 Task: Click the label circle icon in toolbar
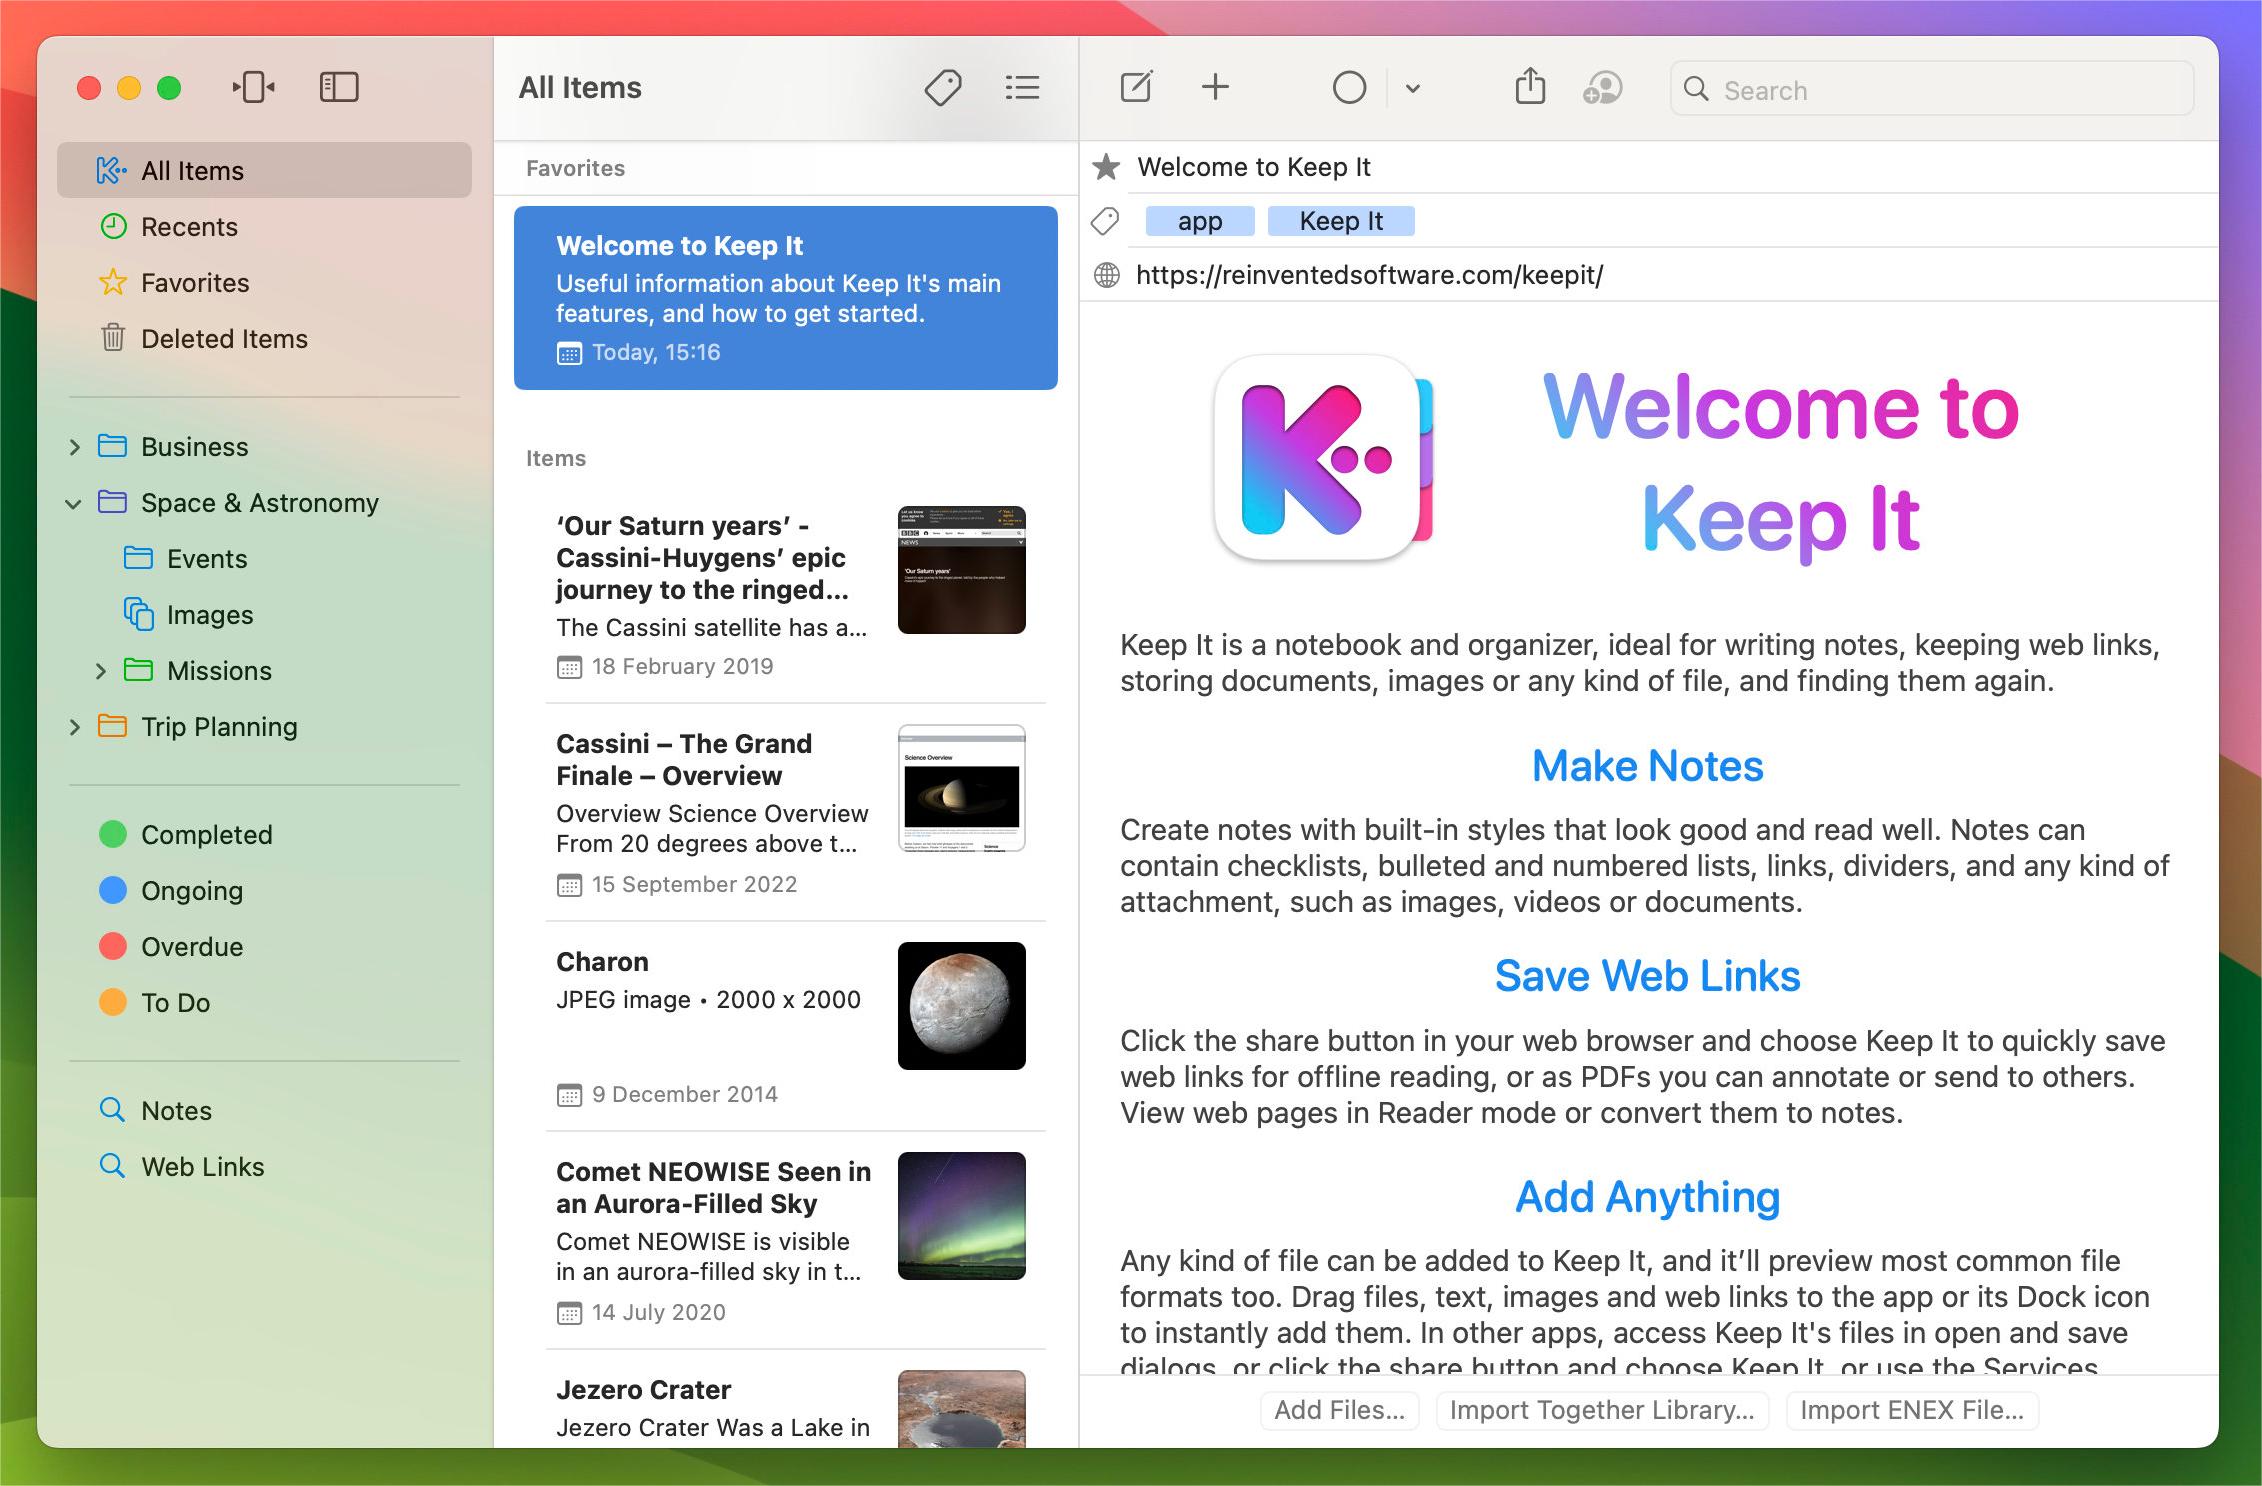1349,88
